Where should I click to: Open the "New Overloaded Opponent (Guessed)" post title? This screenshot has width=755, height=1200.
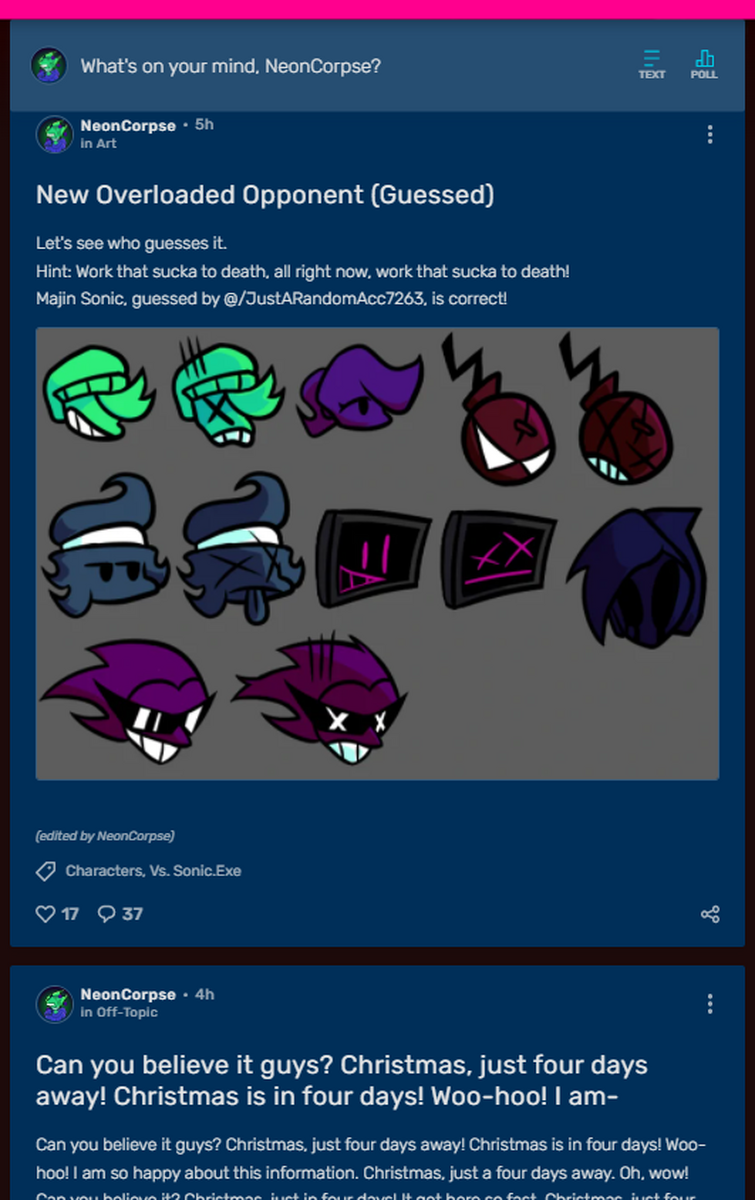(x=265, y=195)
